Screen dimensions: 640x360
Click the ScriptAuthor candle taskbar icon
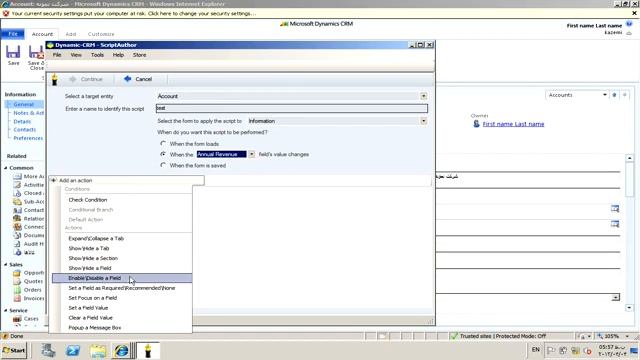[x=148, y=351]
